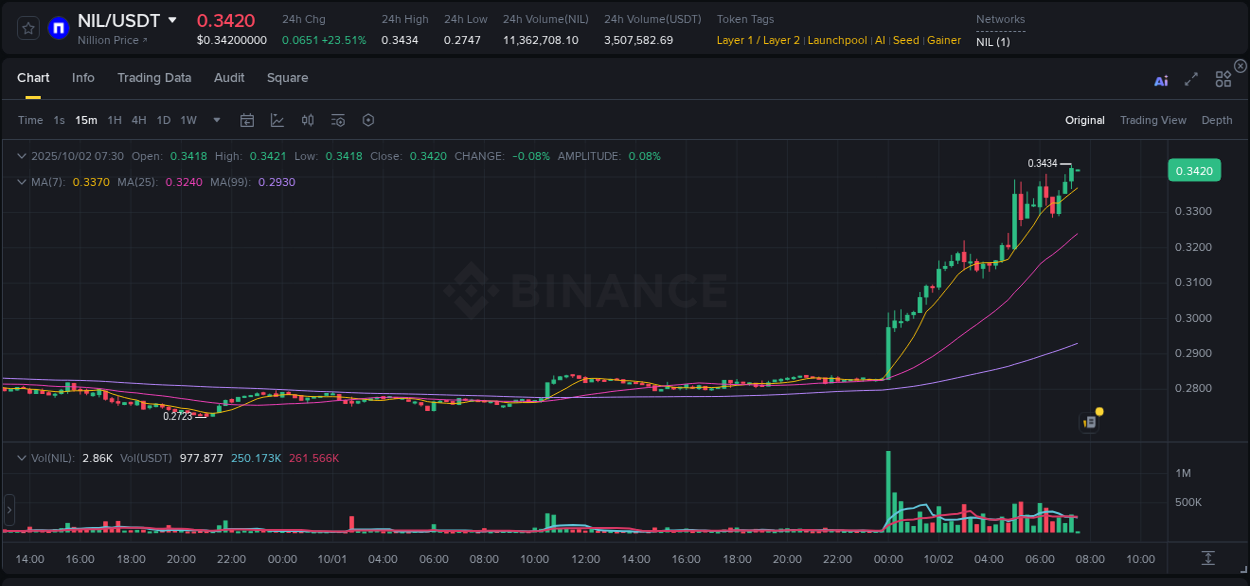Open the Ai analysis assistant

pyautogui.click(x=1160, y=79)
